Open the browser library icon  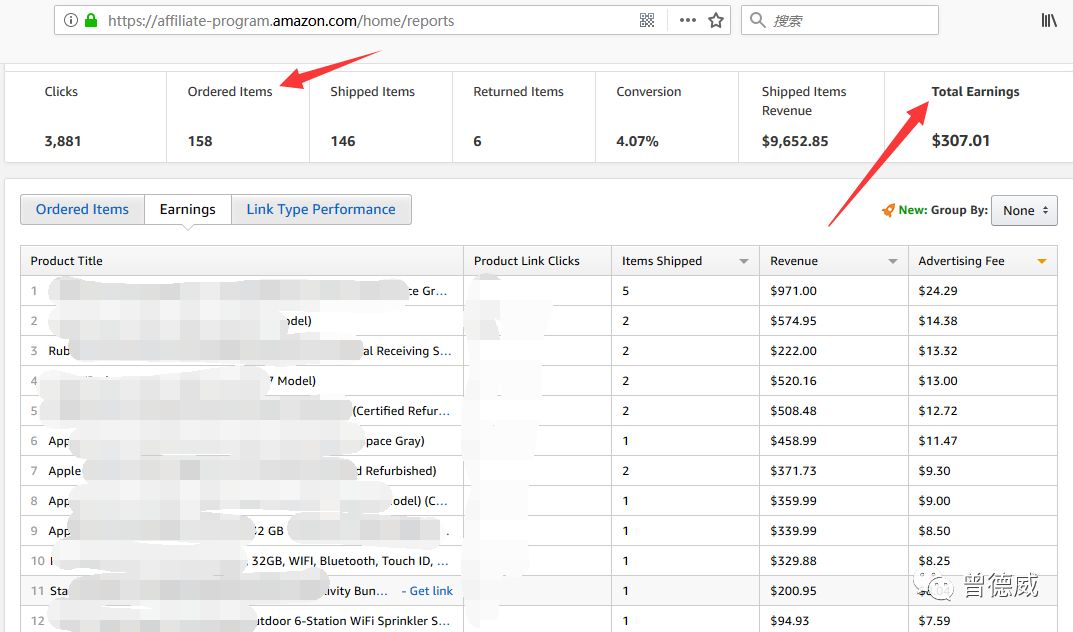point(1049,21)
